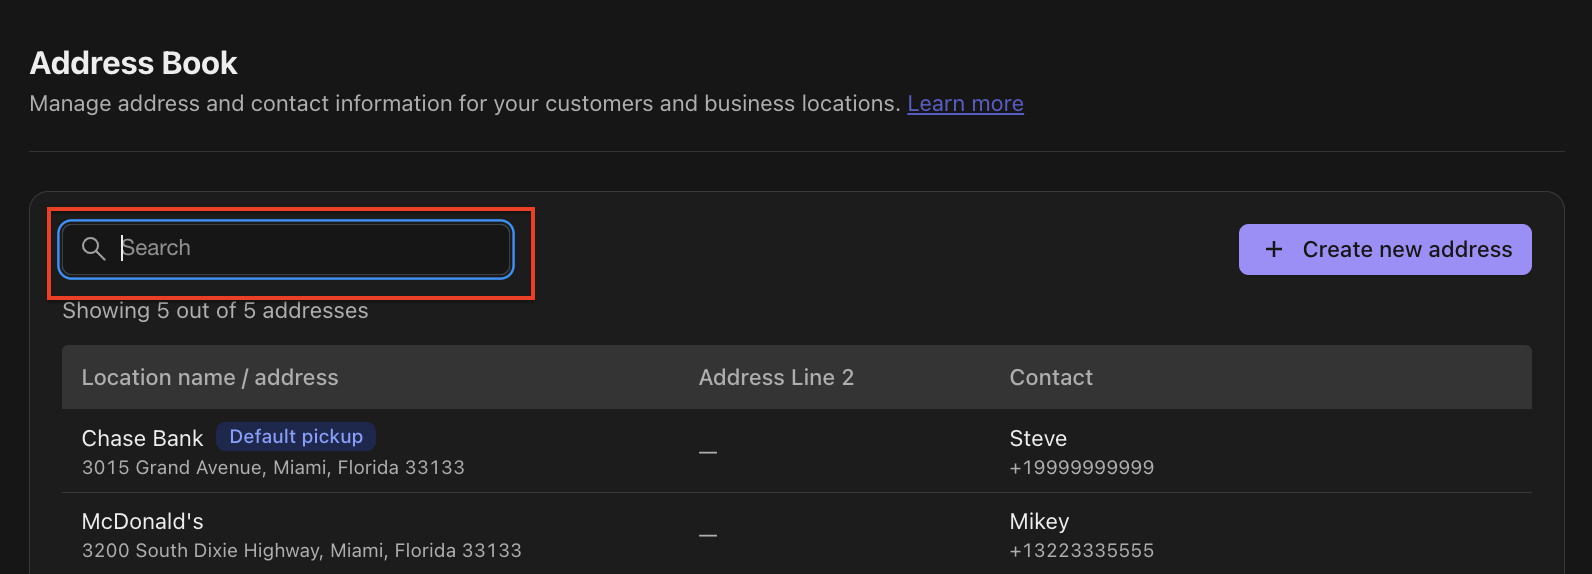Click the Address Book heading
The image size is (1592, 574).
(x=133, y=63)
